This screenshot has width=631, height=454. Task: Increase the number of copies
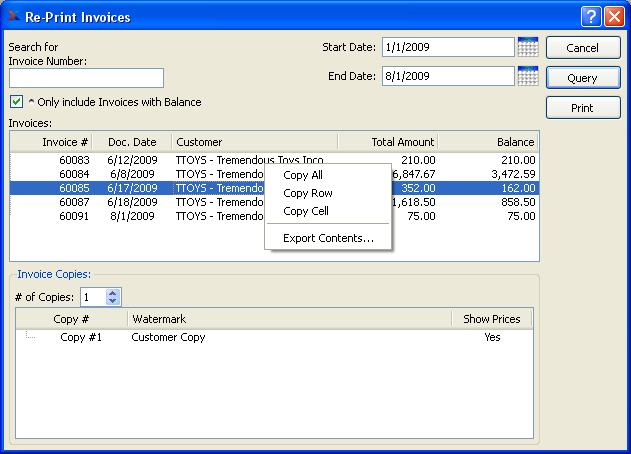113,293
